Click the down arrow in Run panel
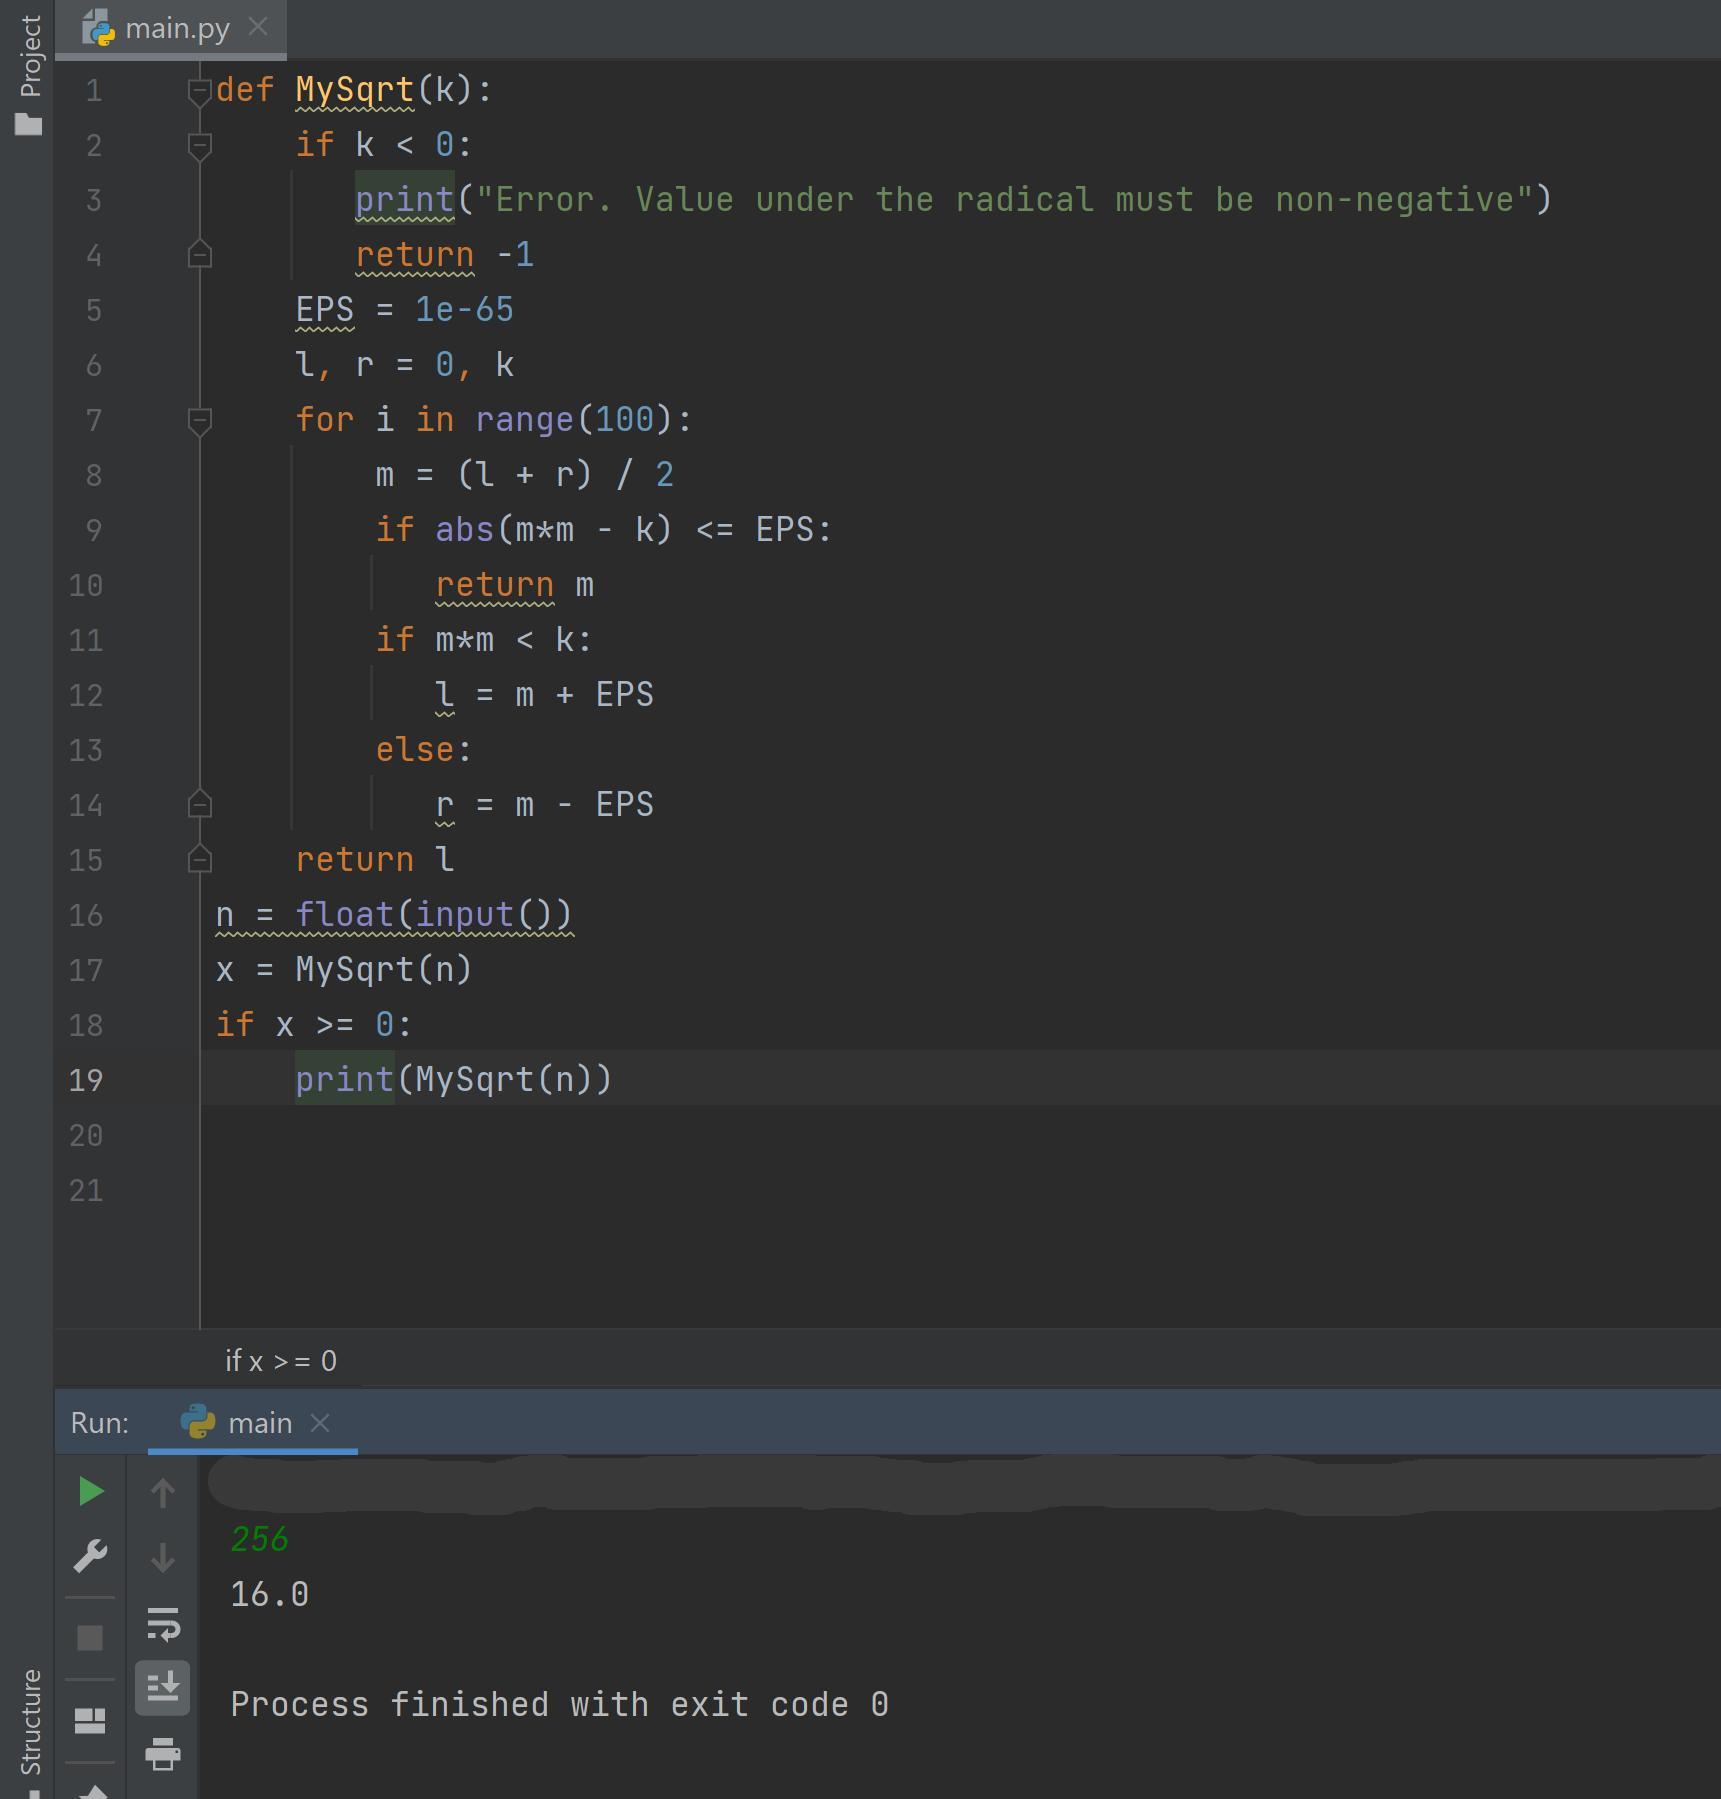Screen dimensions: 1721x1799 [163, 1558]
